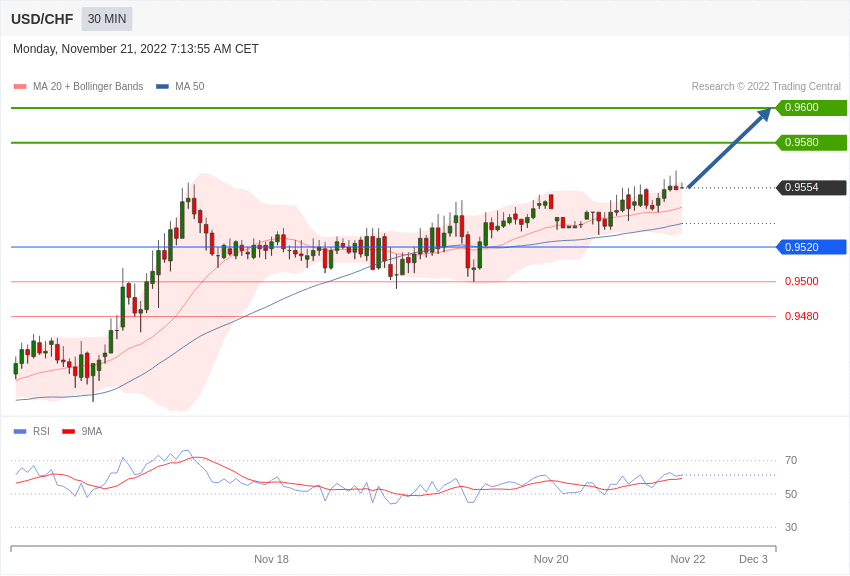
Task: Select the MA 50 legend label
Action: tap(190, 87)
